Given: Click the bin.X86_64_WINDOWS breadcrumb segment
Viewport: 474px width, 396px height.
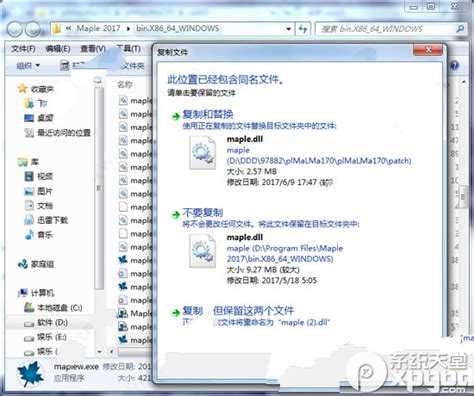Looking at the screenshot, I should click(178, 28).
